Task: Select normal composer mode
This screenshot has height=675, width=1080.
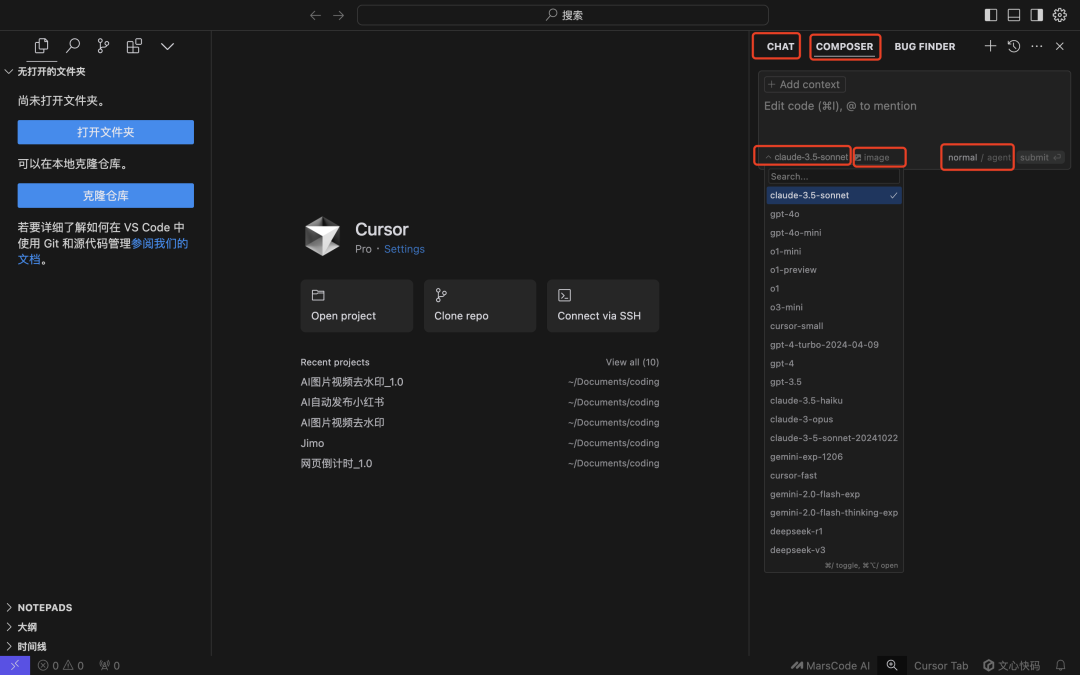Action: [x=962, y=158]
